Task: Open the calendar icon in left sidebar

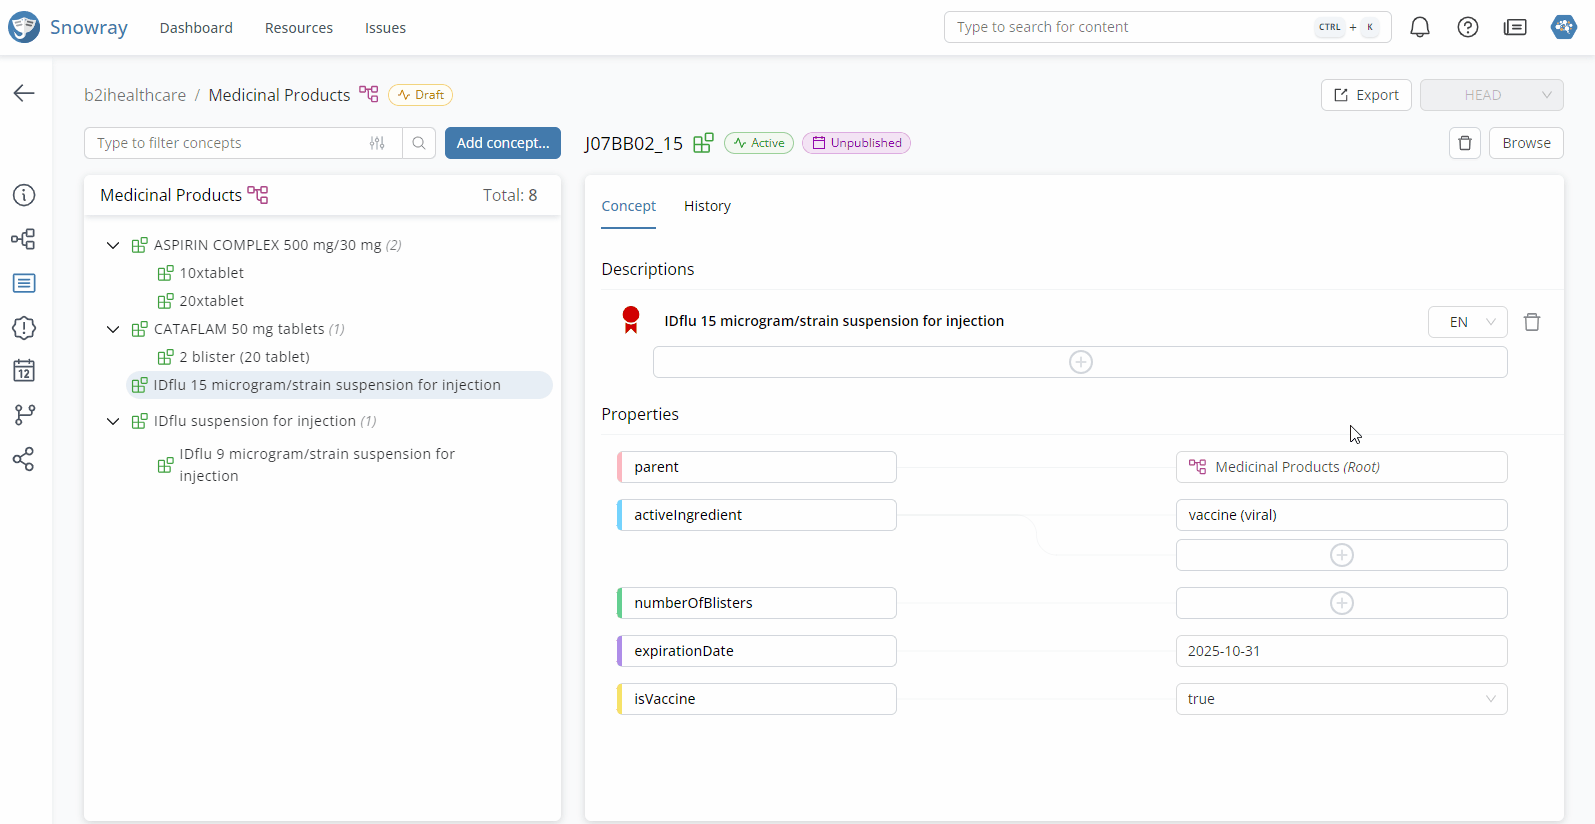Action: coord(24,371)
